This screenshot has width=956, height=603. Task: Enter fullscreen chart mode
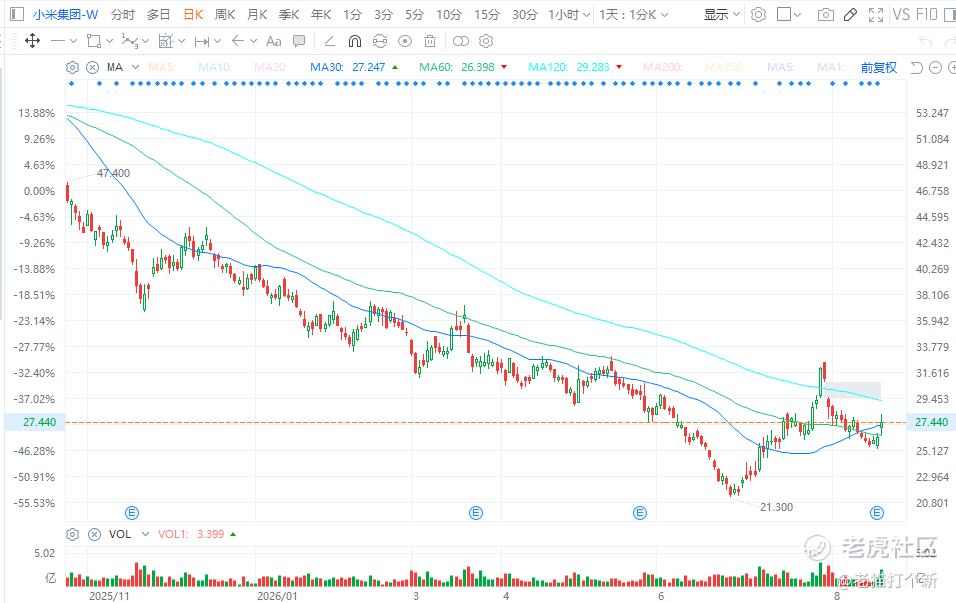point(876,15)
